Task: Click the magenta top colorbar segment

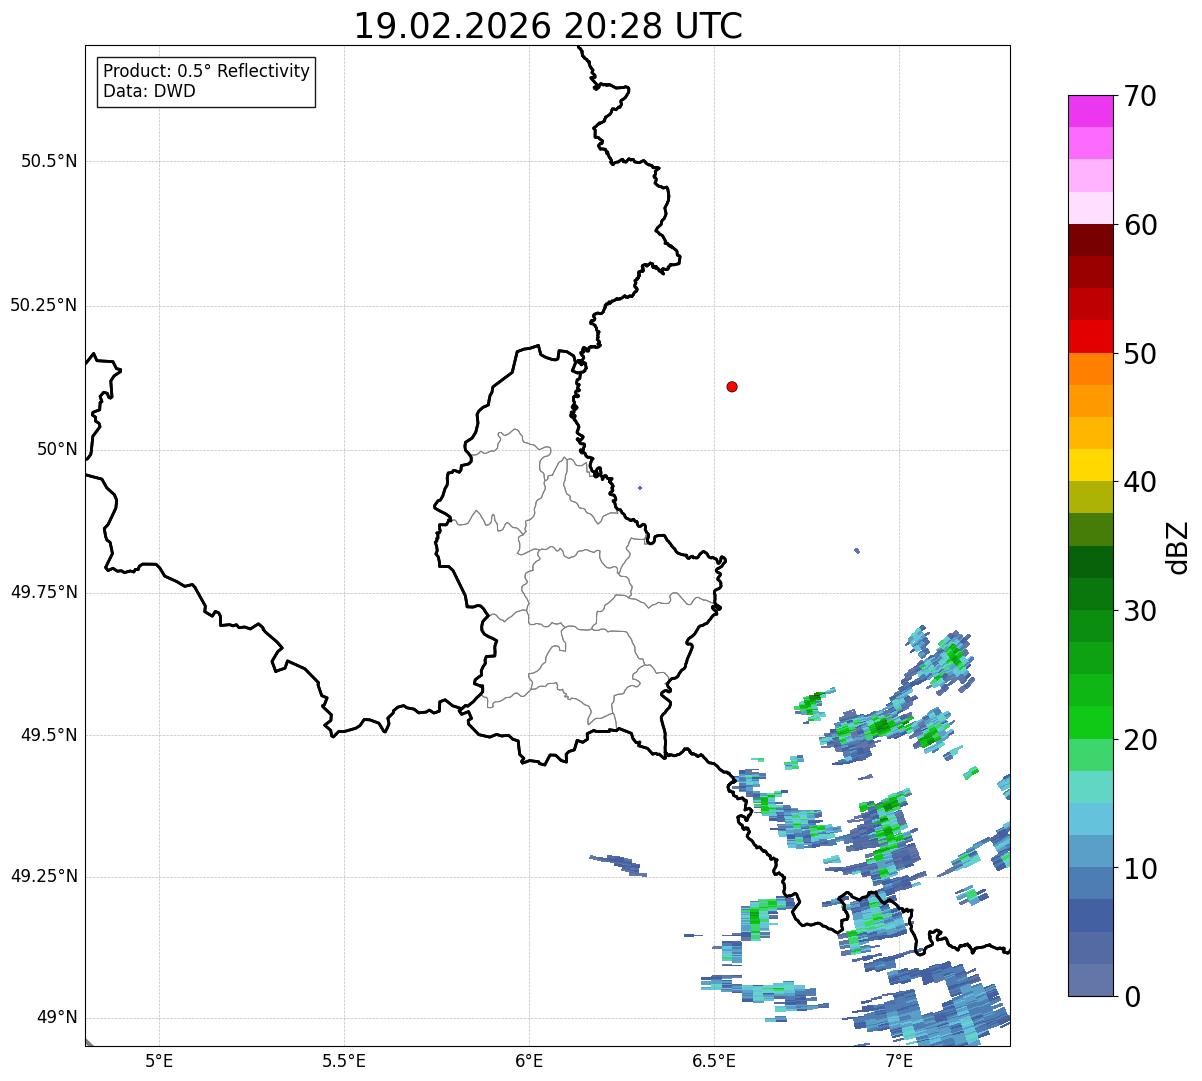Action: tap(1090, 111)
